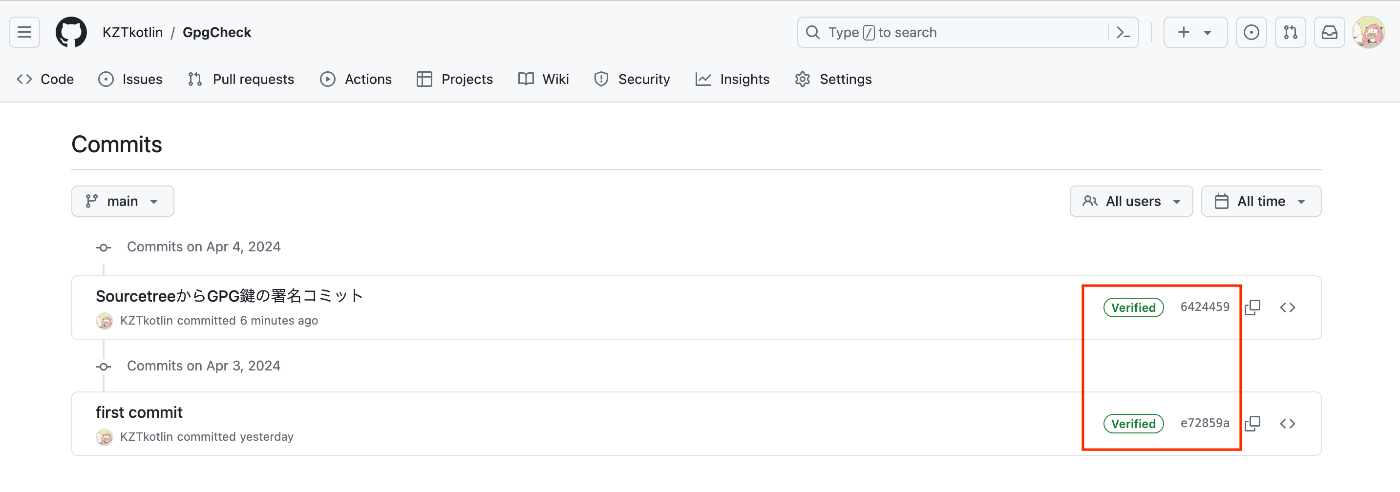Open the hamburger navigation menu
This screenshot has height=492, width=1400.
pyautogui.click(x=25, y=32)
